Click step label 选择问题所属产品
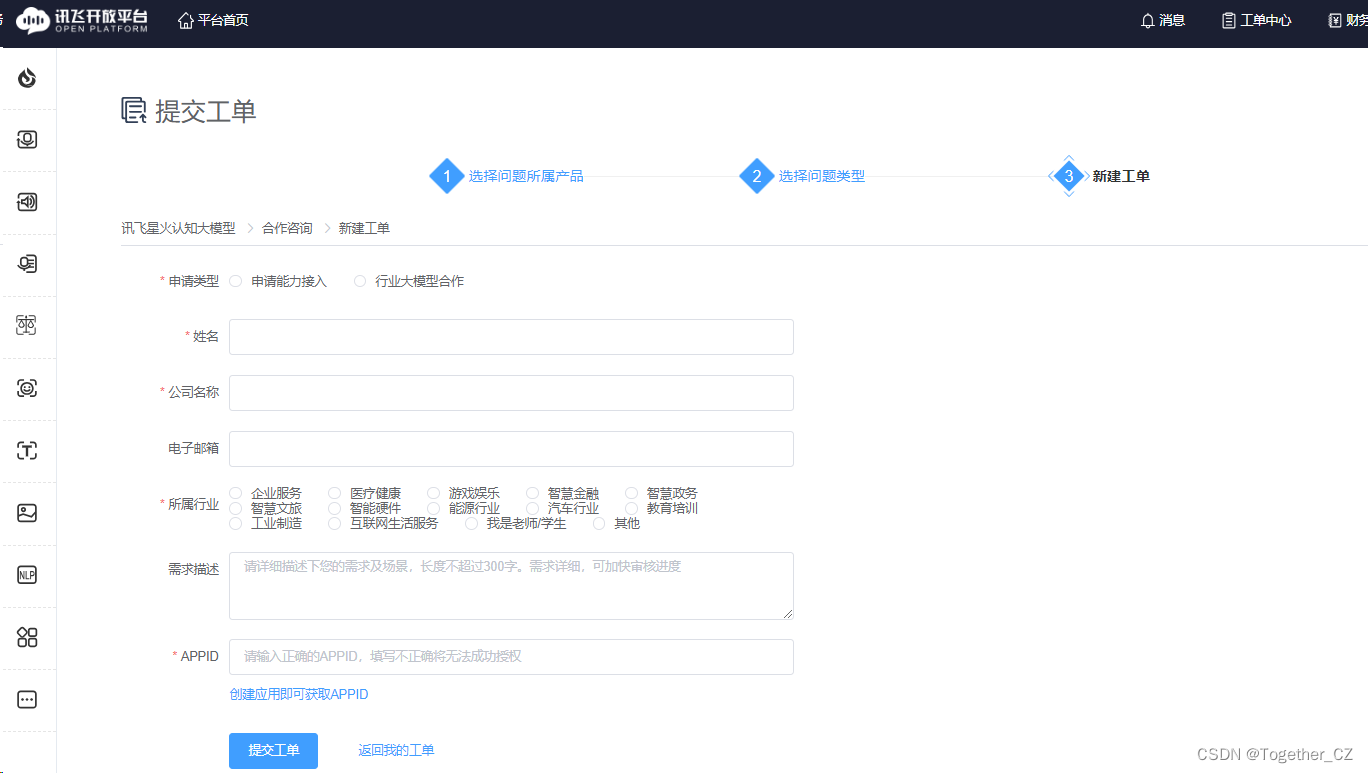The height and width of the screenshot is (773, 1368). 526,176
